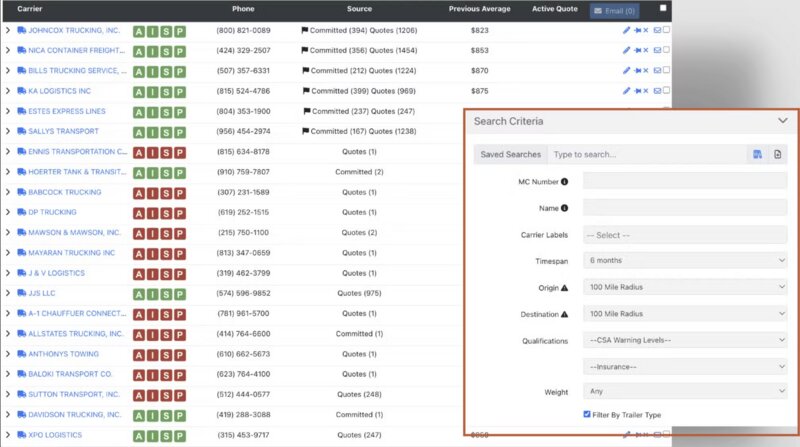Screen dimensions: 800x447
Task: Click the envelope icon in KA LOGISTICS row
Action: [x=657, y=91]
